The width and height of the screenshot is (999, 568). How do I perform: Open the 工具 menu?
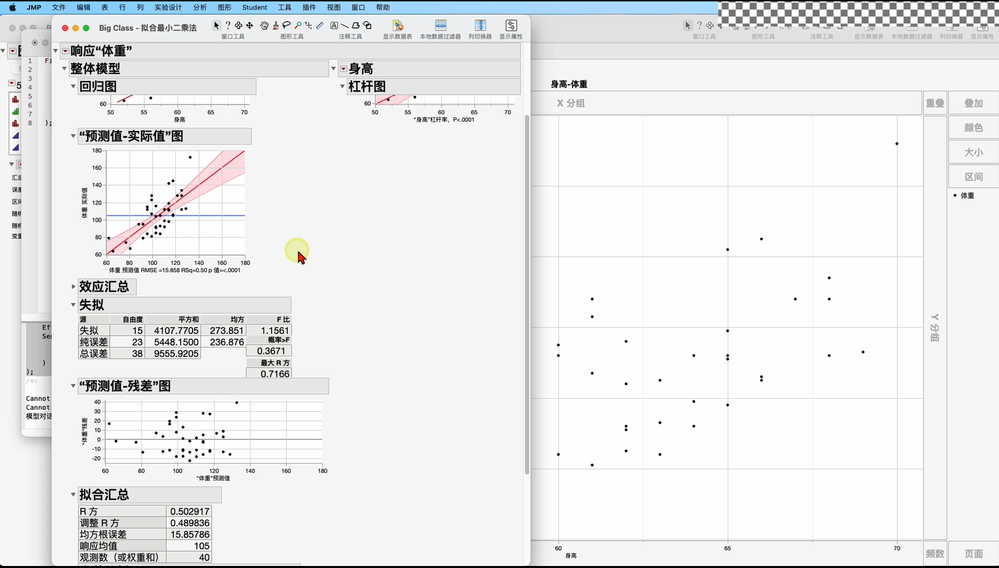coord(285,8)
